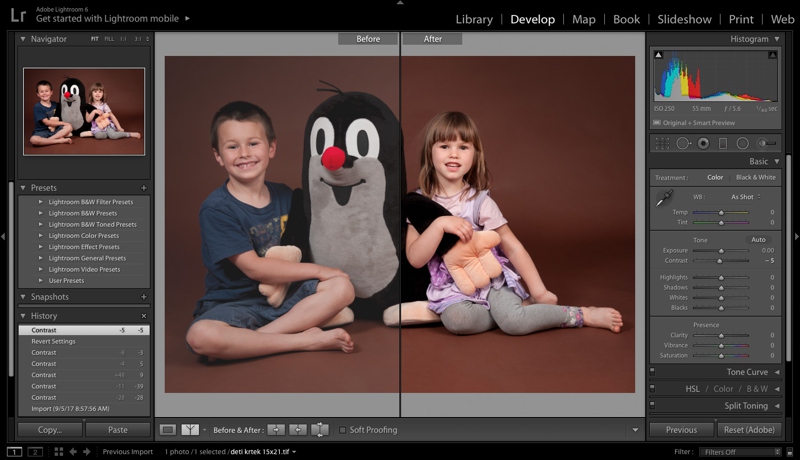Open the Web module

coord(783,19)
